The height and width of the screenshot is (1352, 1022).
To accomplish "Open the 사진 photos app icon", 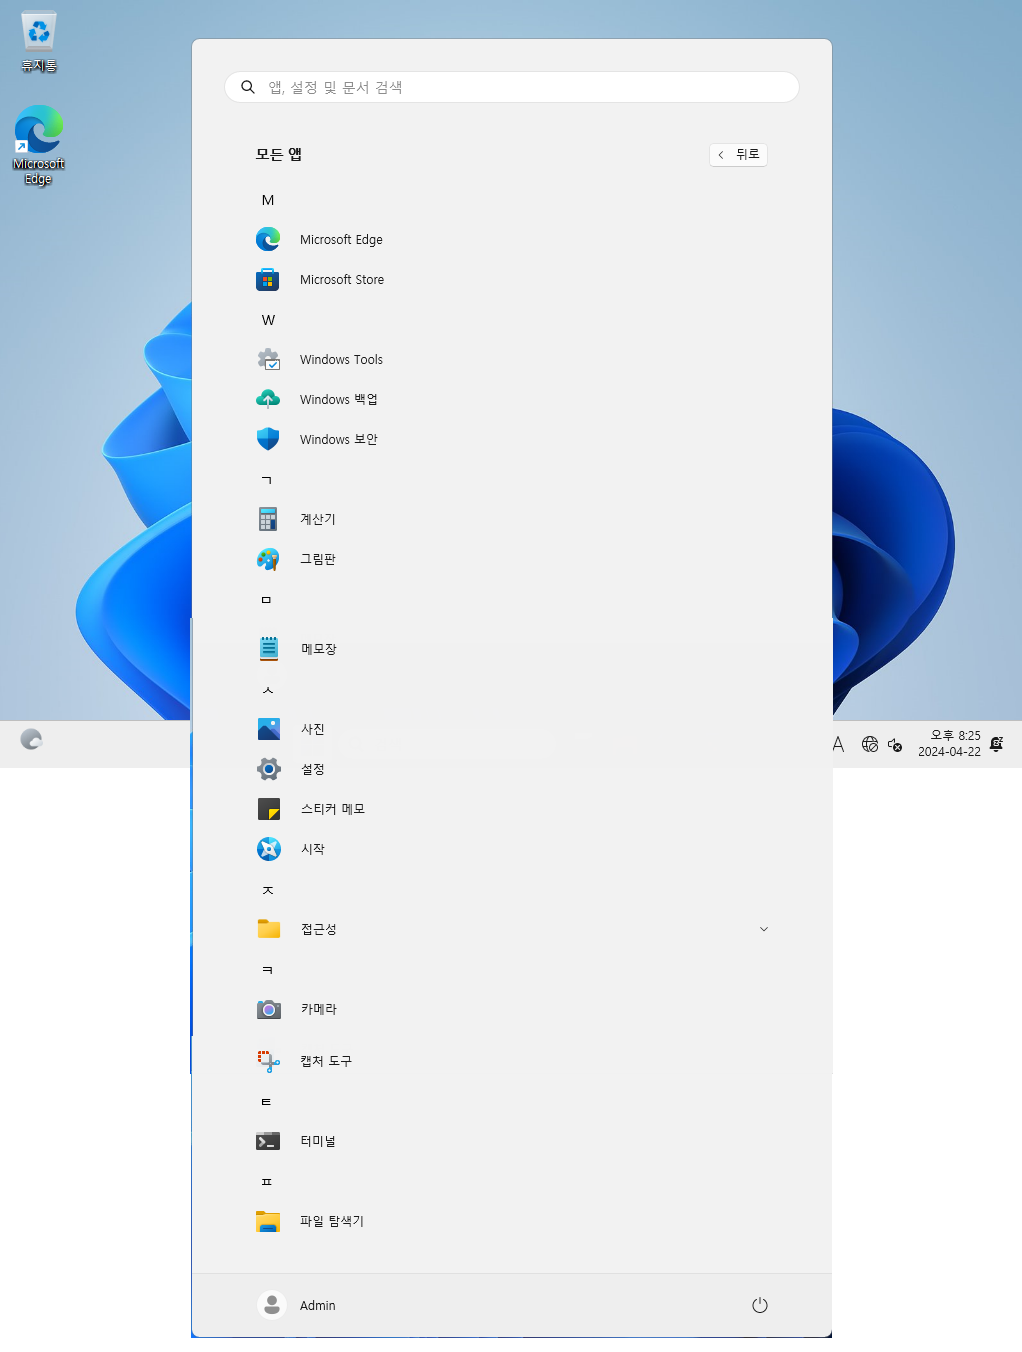I will point(268,729).
